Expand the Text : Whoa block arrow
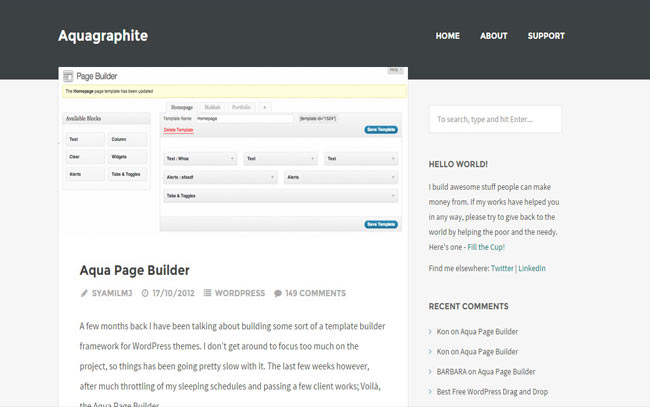This screenshot has height=407, width=650. [232, 158]
